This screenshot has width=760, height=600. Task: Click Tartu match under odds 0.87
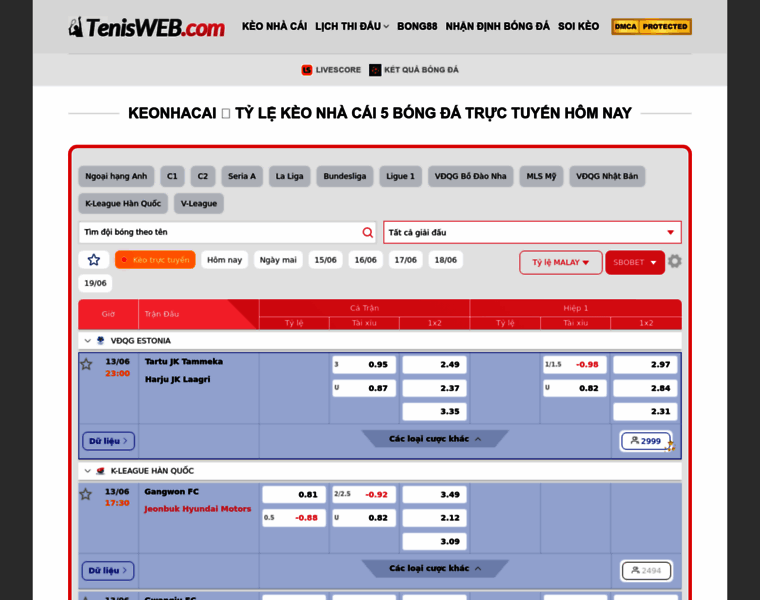(364, 388)
